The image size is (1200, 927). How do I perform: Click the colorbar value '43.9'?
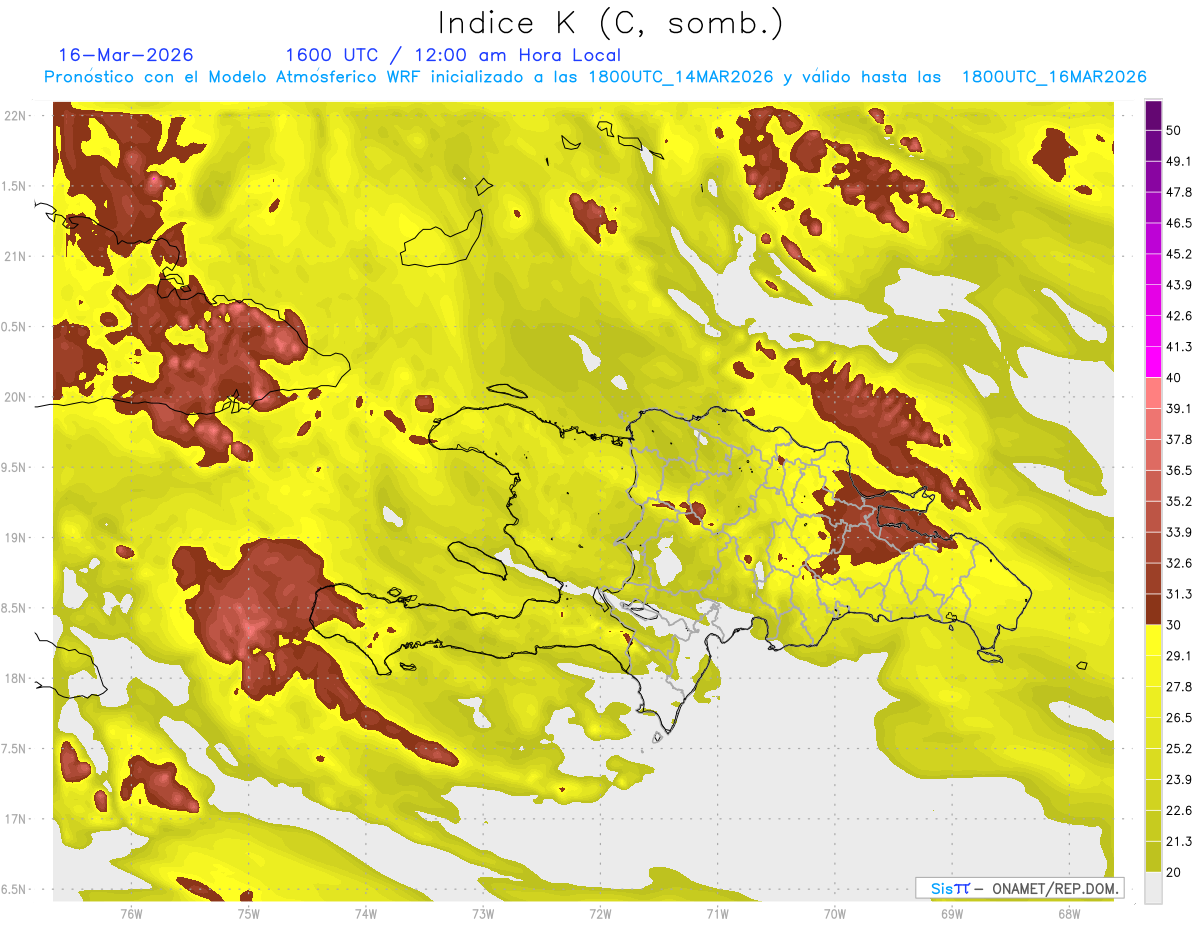[x=1179, y=285]
